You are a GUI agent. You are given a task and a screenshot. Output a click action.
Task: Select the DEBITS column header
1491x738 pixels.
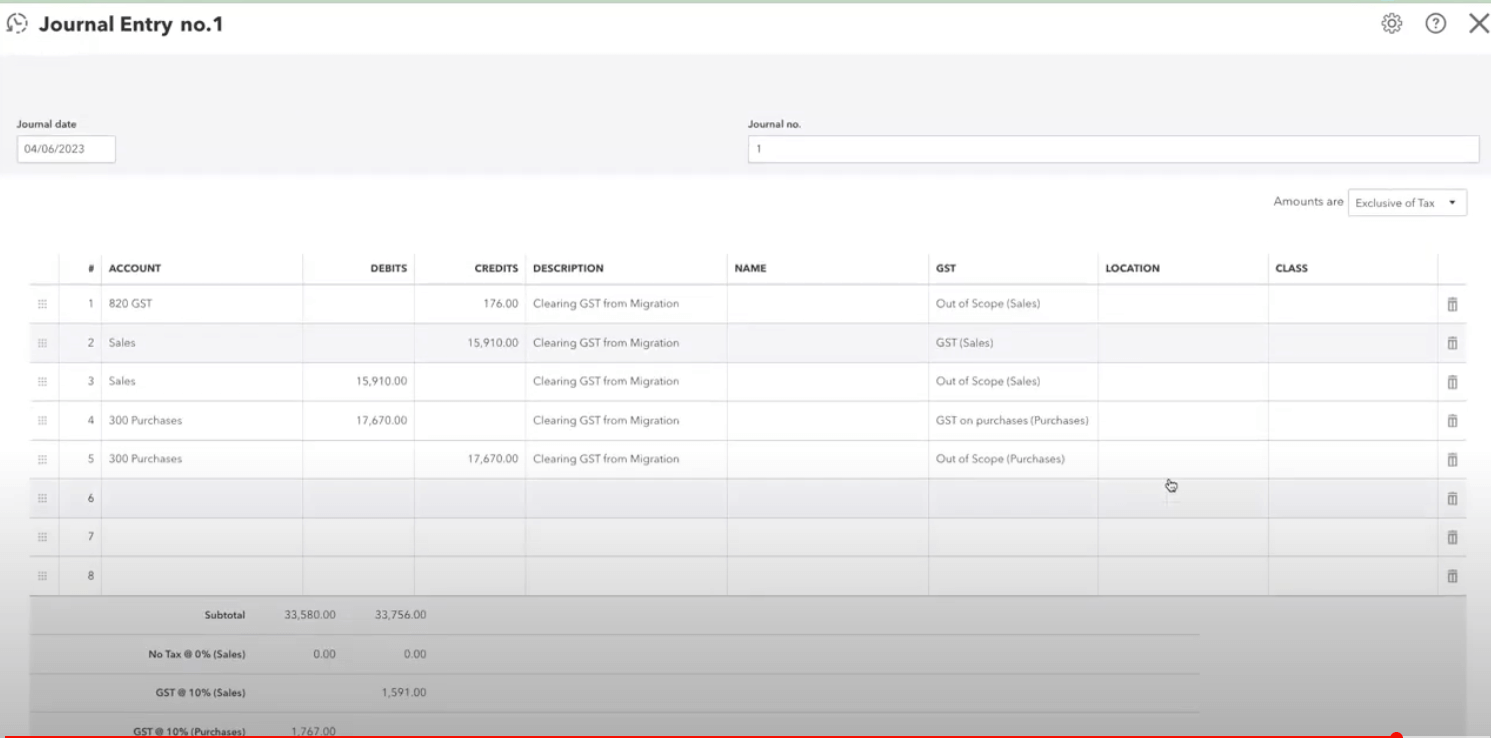(x=388, y=269)
